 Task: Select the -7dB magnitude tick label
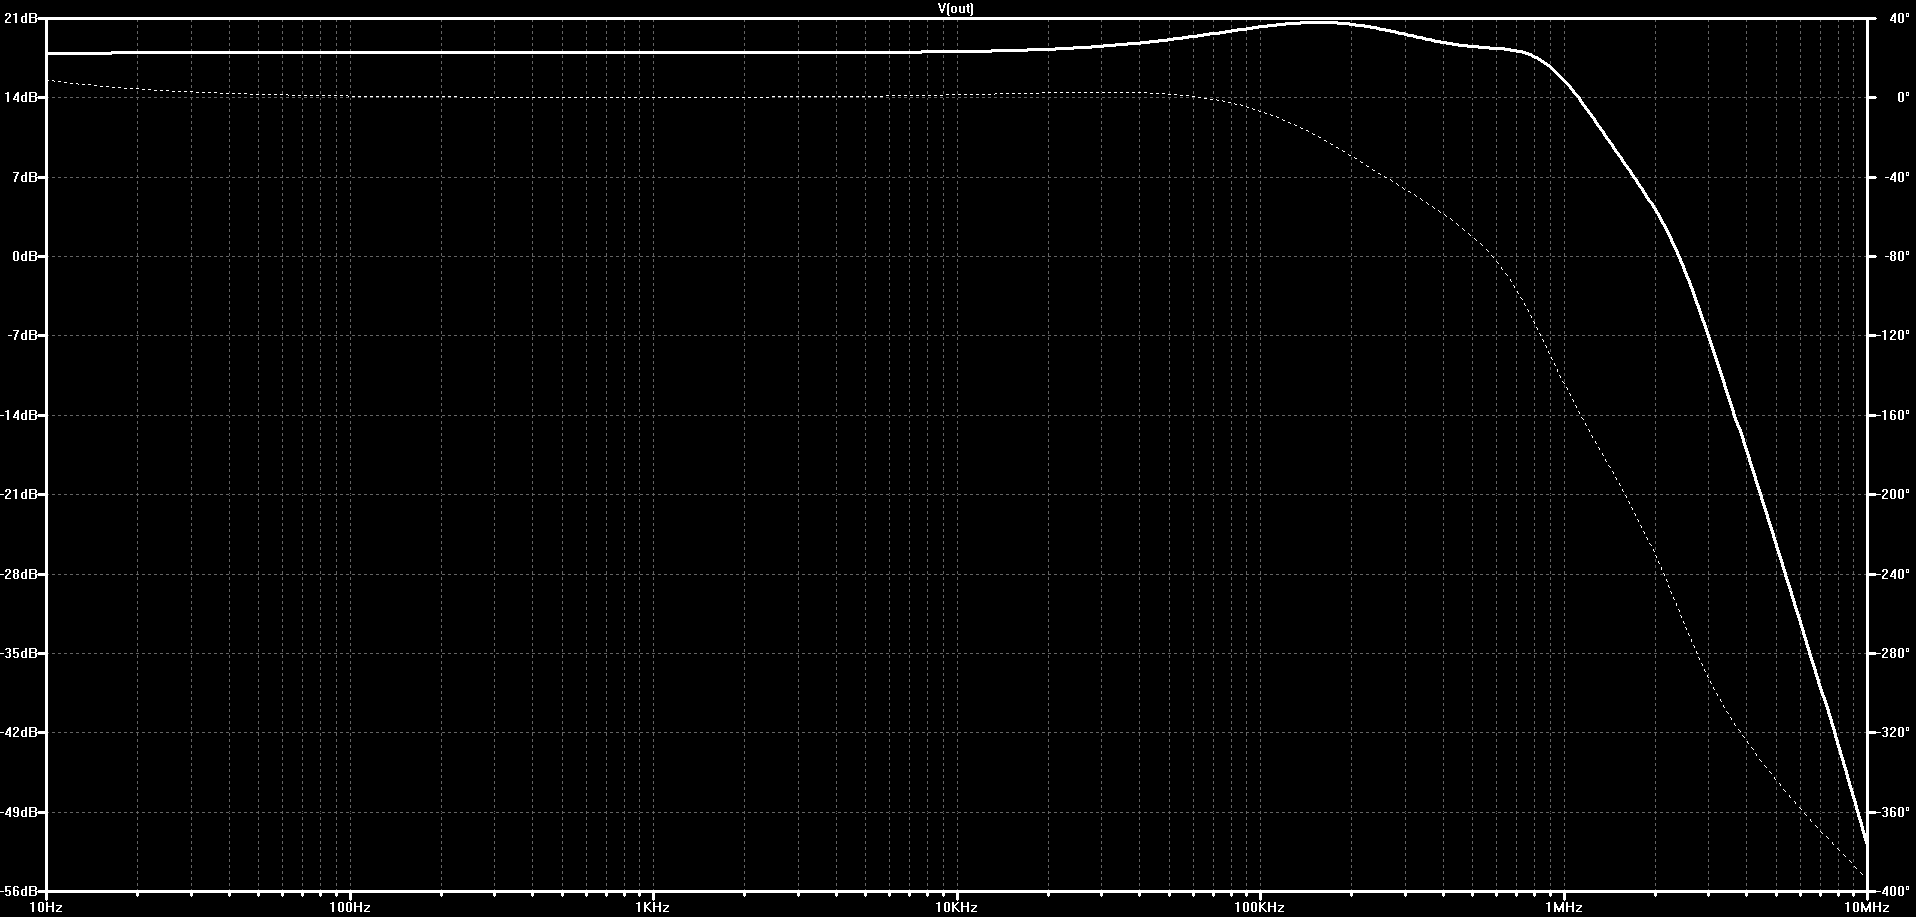[x=21, y=336]
